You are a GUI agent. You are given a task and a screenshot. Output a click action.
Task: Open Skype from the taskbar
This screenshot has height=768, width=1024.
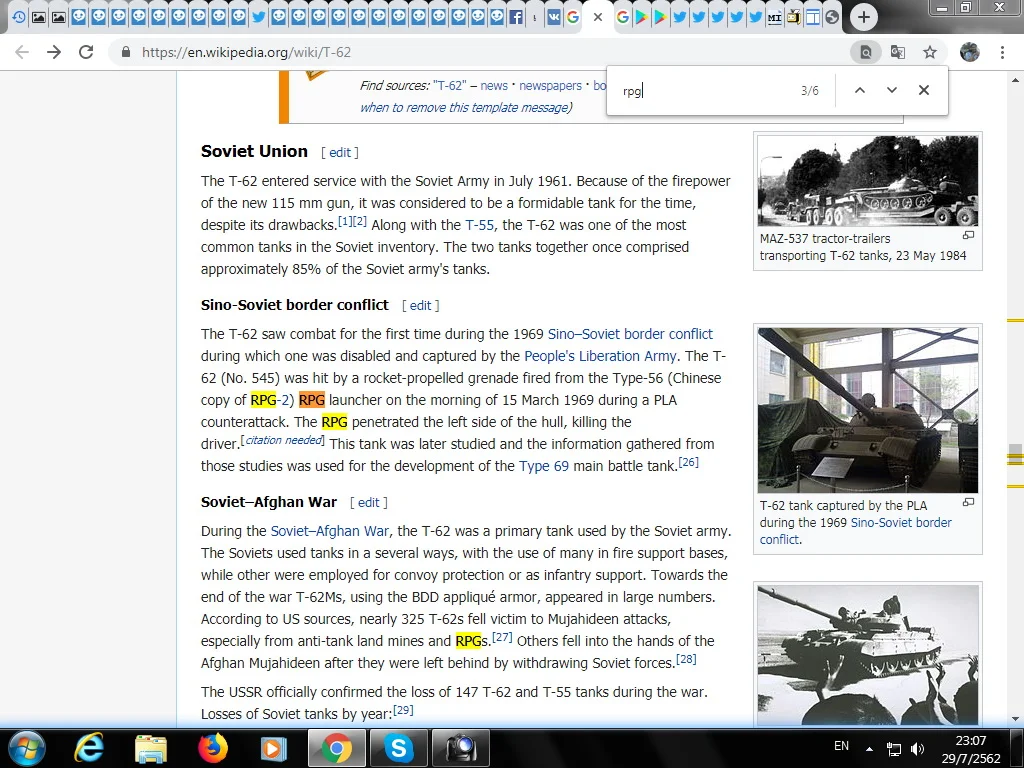tap(398, 748)
